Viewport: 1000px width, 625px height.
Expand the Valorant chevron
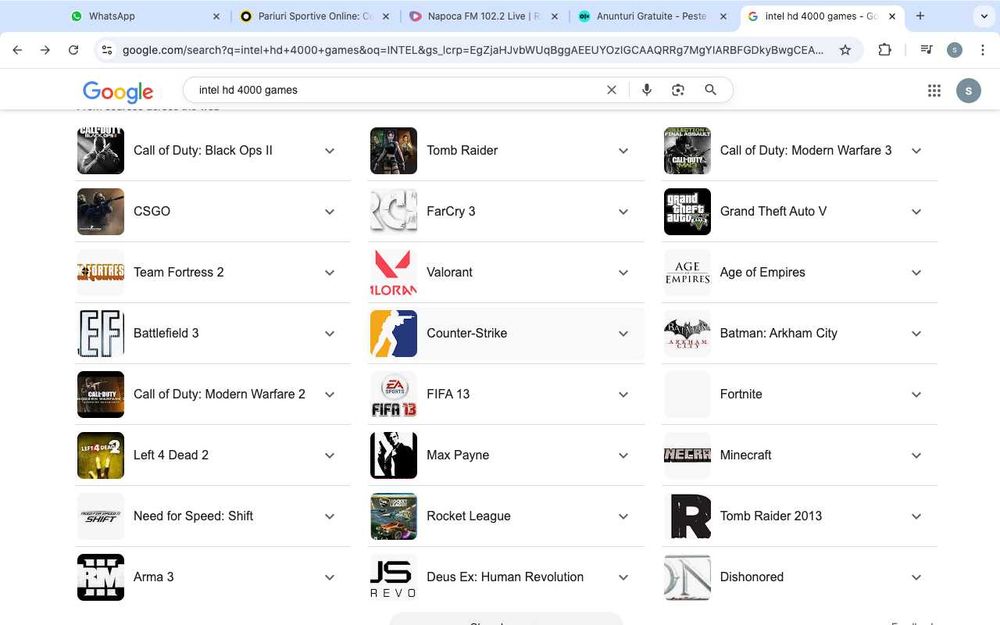623,273
